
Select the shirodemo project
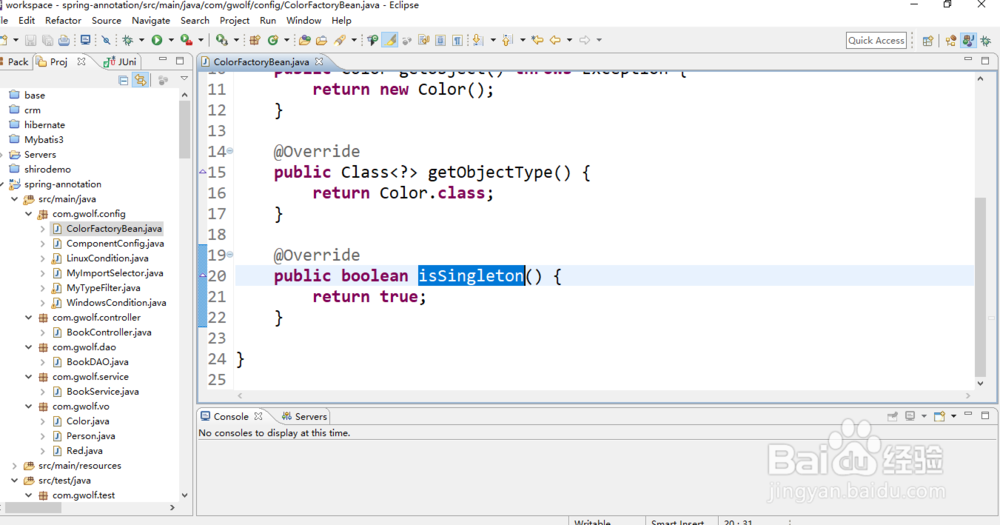click(47, 169)
